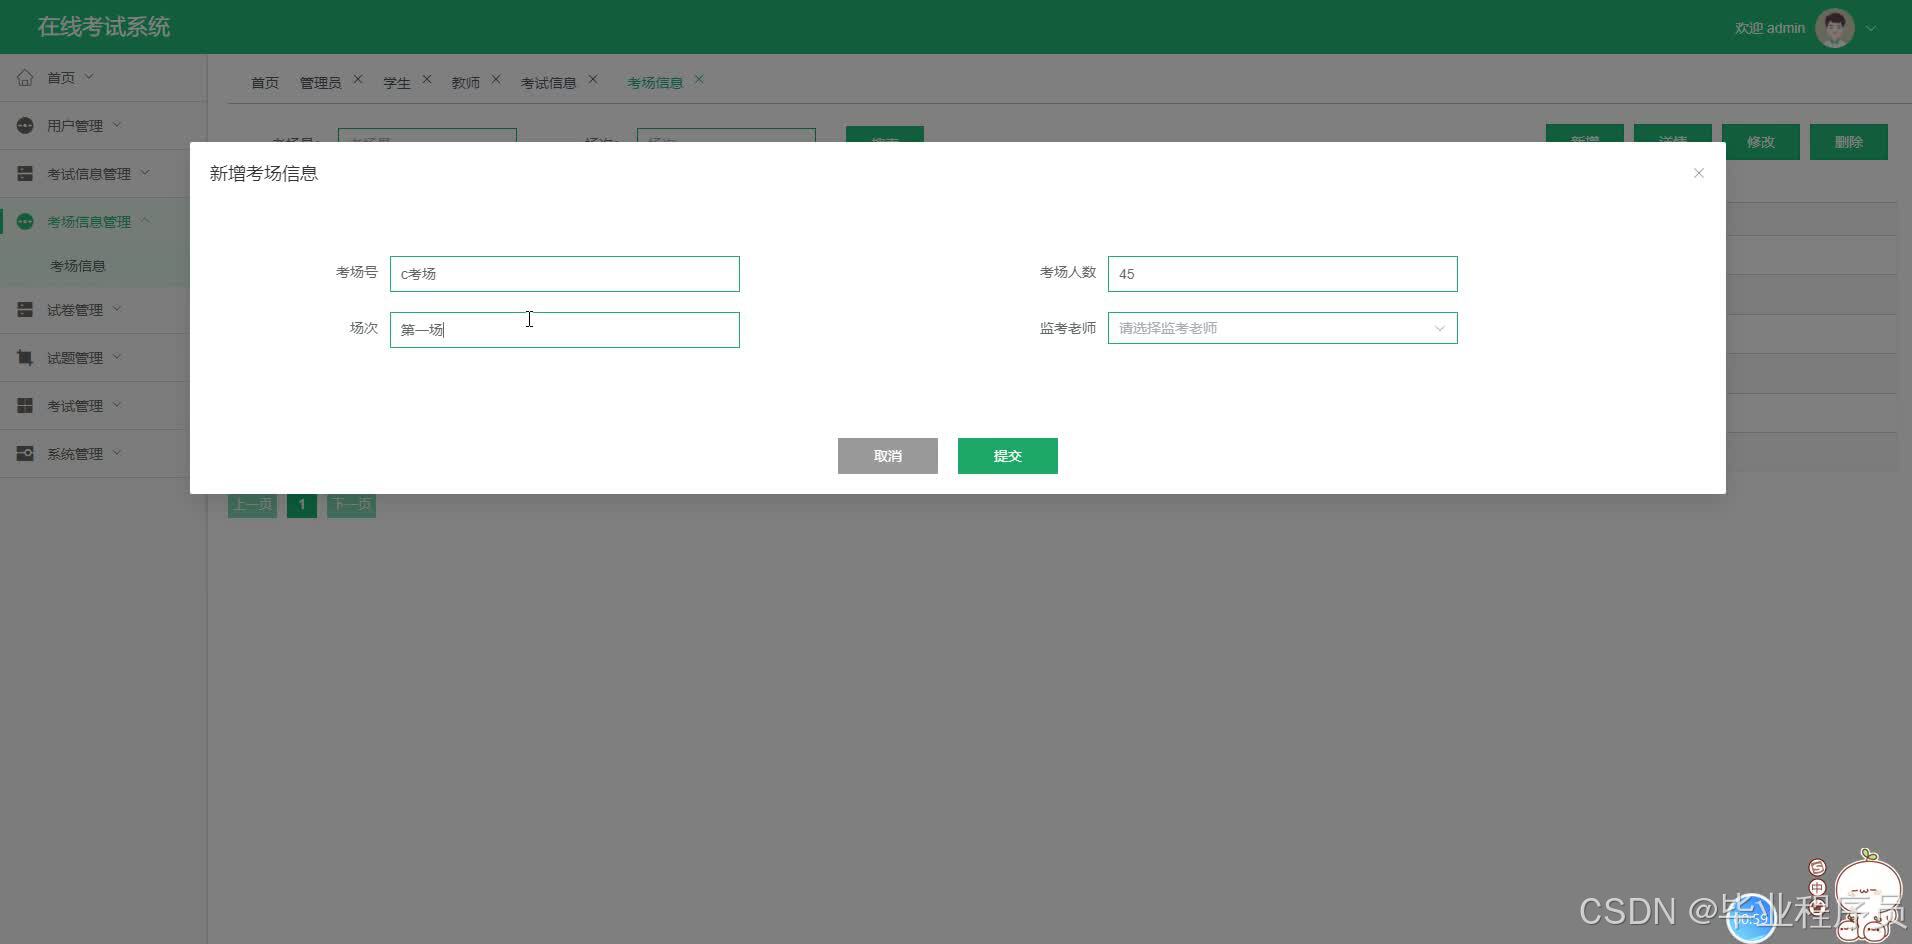Expand 试卷管理 menu chevron
Image resolution: width=1912 pixels, height=944 pixels.
pyautogui.click(x=117, y=308)
